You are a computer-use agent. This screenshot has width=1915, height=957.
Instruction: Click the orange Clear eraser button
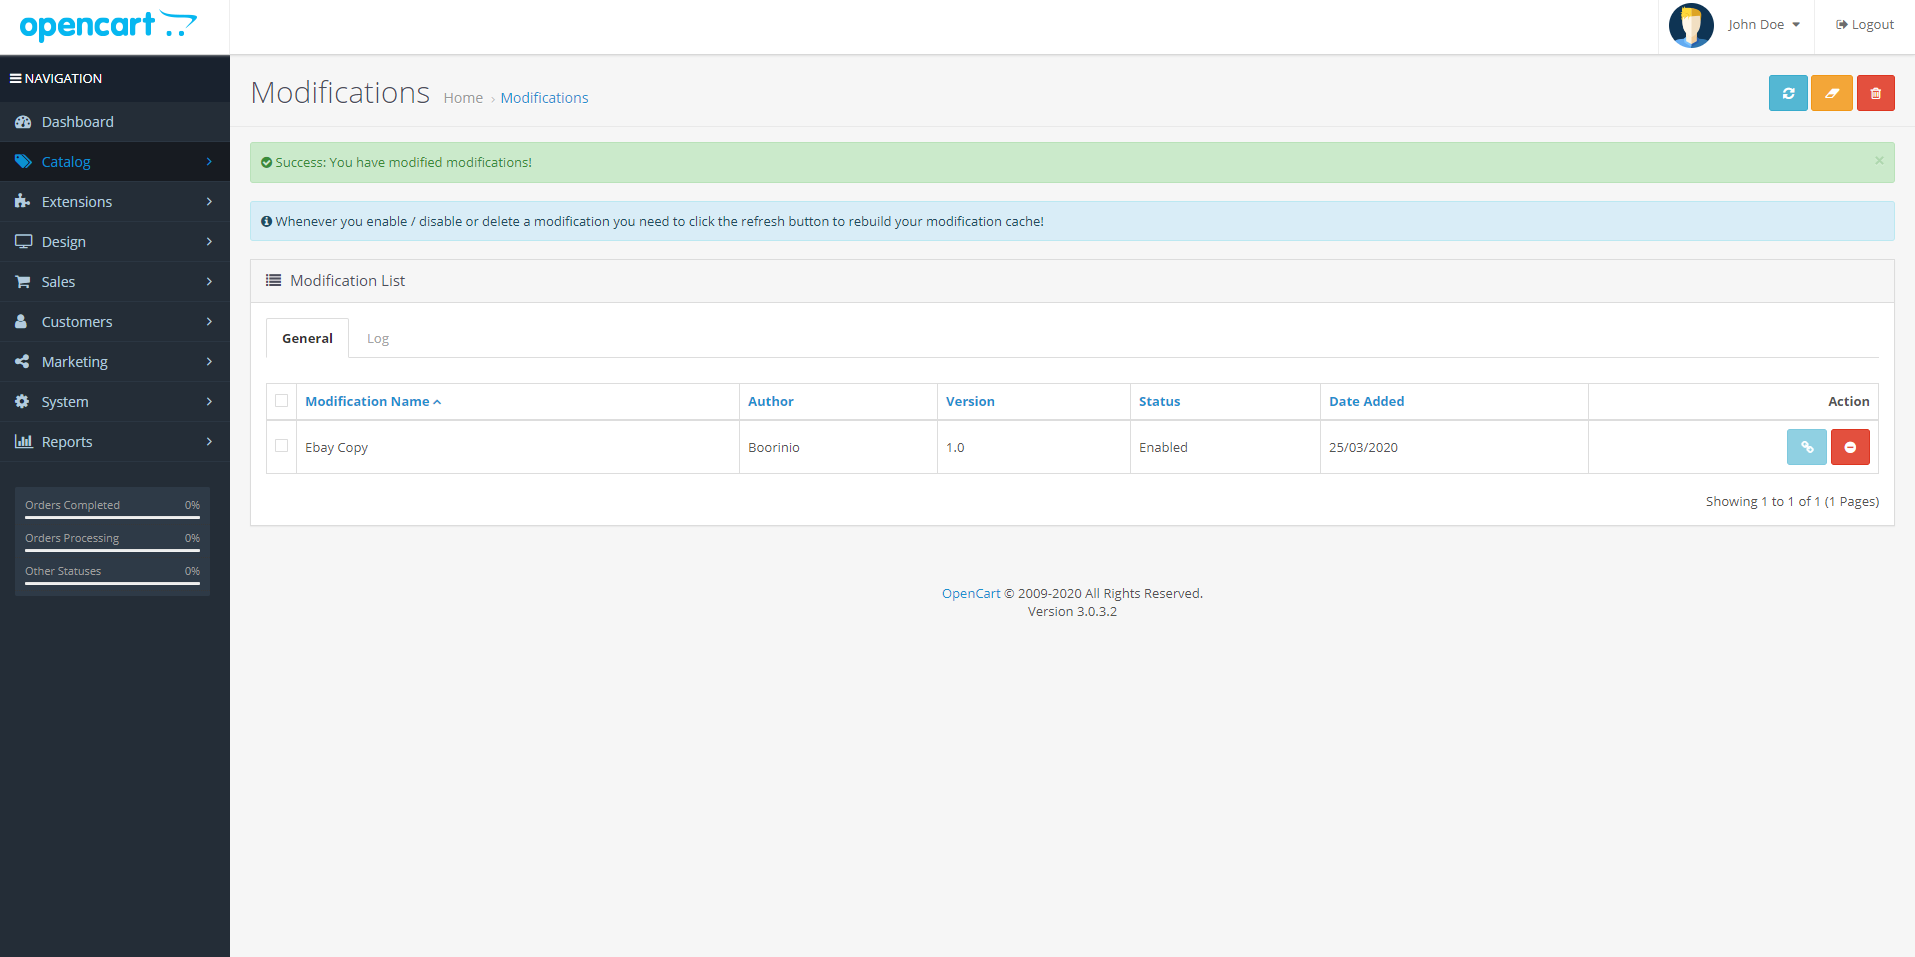tap(1831, 93)
